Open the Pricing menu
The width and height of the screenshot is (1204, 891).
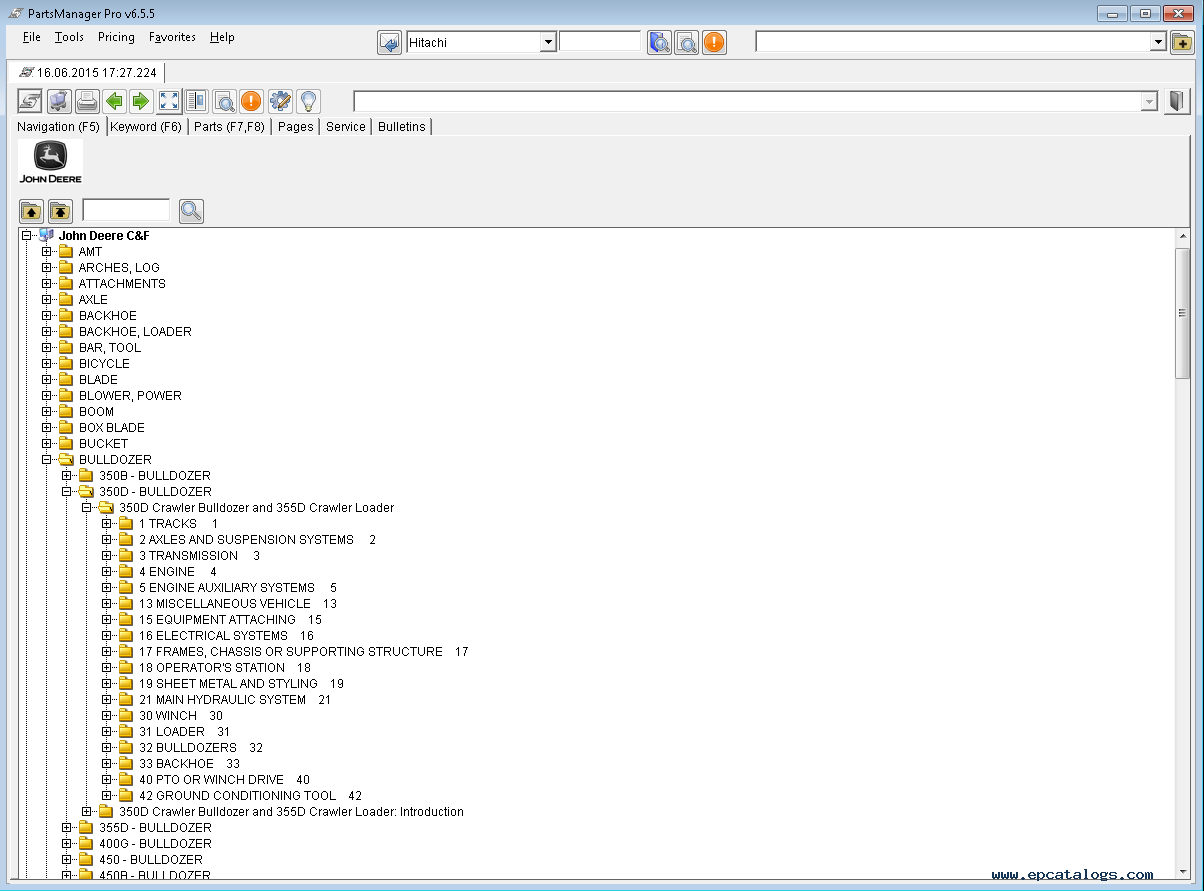[116, 37]
